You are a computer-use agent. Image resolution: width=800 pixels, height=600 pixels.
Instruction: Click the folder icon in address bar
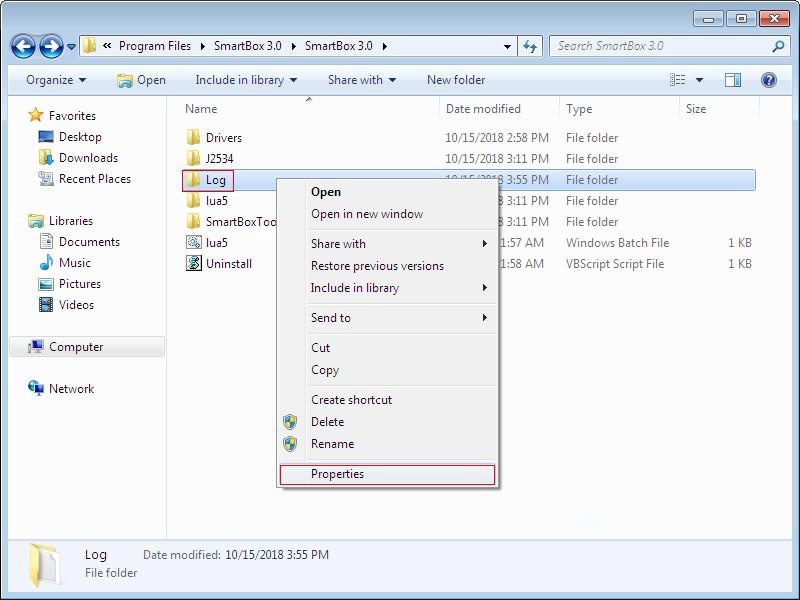coord(89,45)
